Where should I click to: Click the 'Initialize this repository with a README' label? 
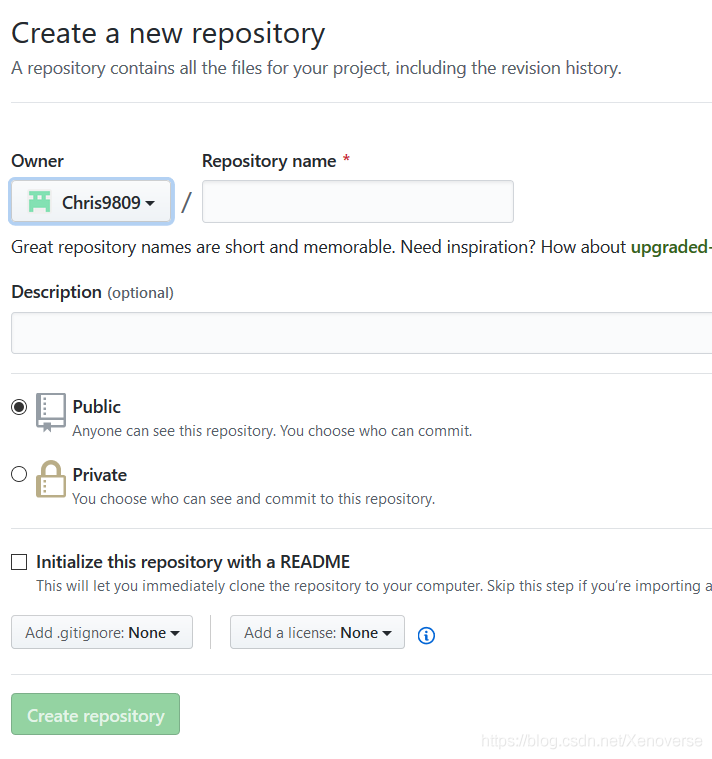[193, 562]
